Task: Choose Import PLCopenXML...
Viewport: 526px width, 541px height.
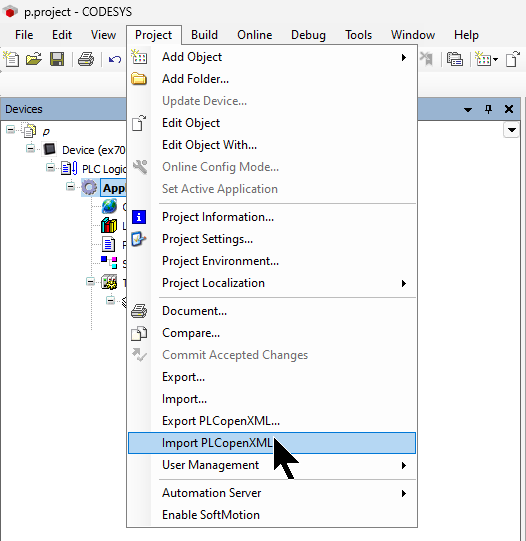Action: click(x=272, y=443)
